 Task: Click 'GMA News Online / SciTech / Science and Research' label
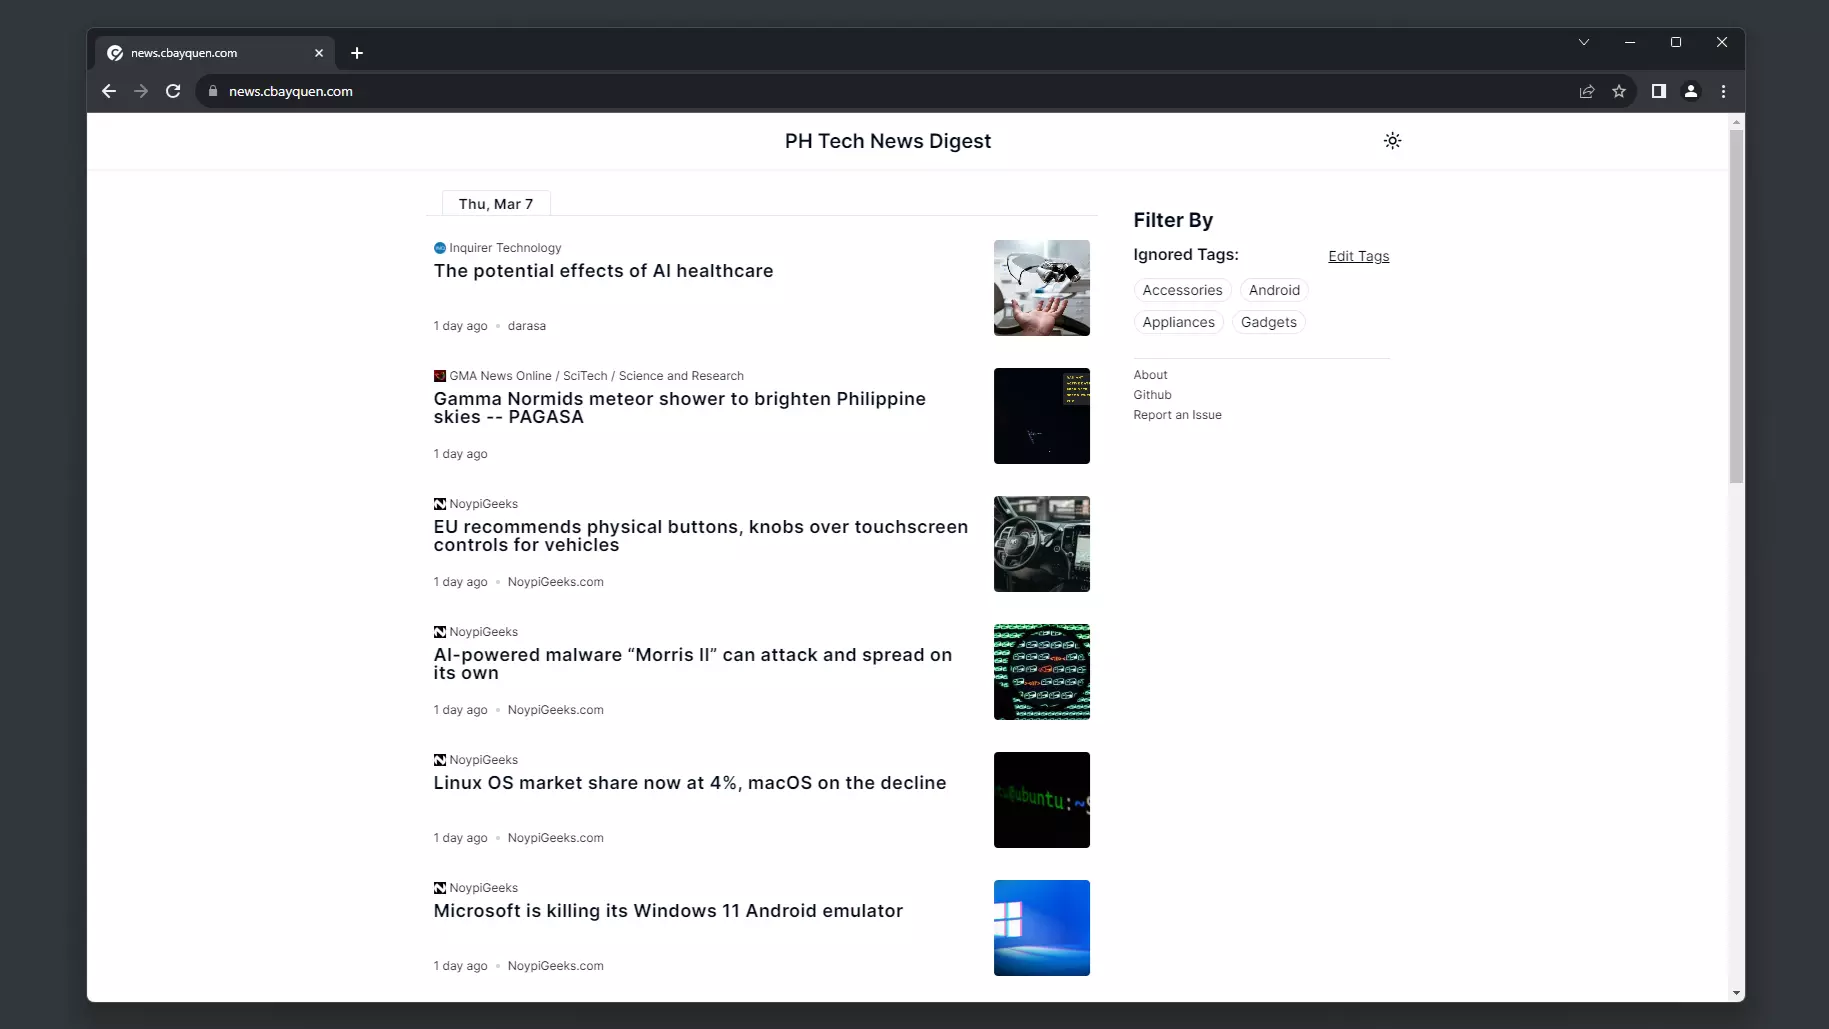(596, 376)
